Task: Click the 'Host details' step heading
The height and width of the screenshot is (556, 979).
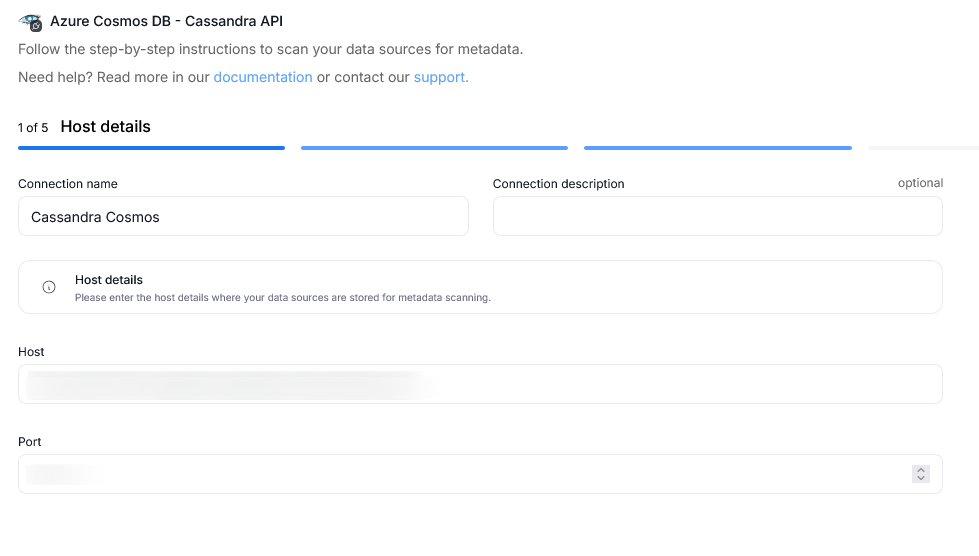Action: pyautogui.click(x=106, y=127)
